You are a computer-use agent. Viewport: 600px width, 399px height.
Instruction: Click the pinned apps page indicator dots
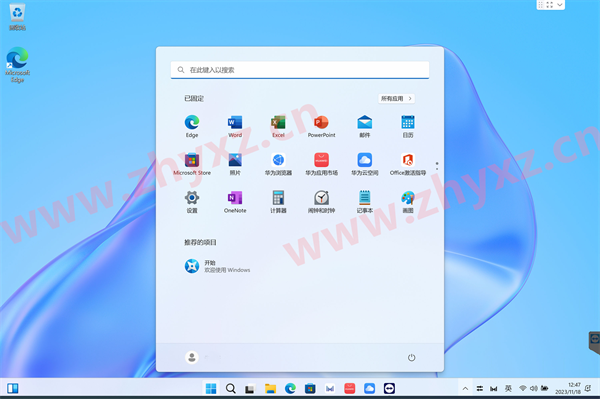click(x=437, y=166)
